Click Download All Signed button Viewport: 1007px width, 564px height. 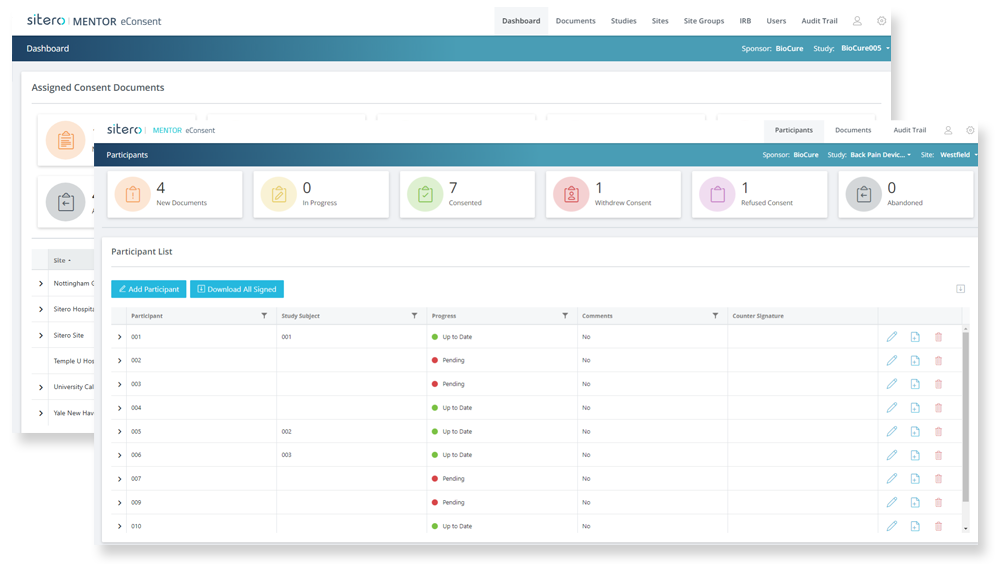coord(237,289)
